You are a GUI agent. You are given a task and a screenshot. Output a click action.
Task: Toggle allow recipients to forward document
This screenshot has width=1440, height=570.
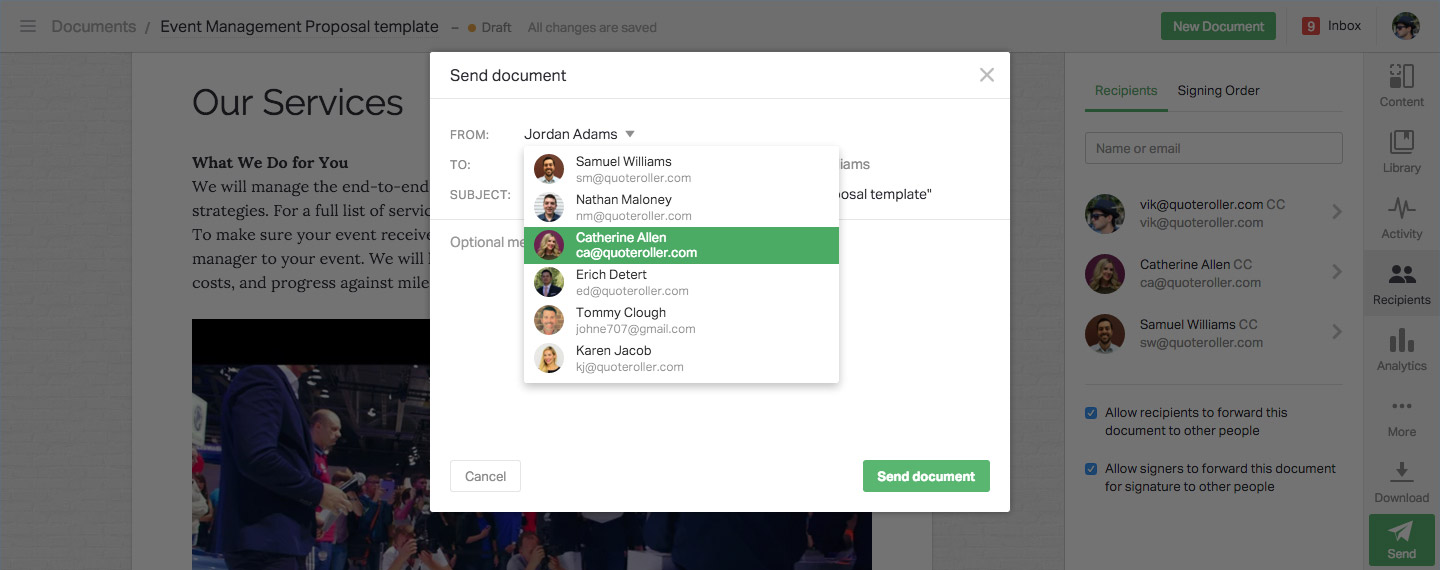tap(1091, 412)
